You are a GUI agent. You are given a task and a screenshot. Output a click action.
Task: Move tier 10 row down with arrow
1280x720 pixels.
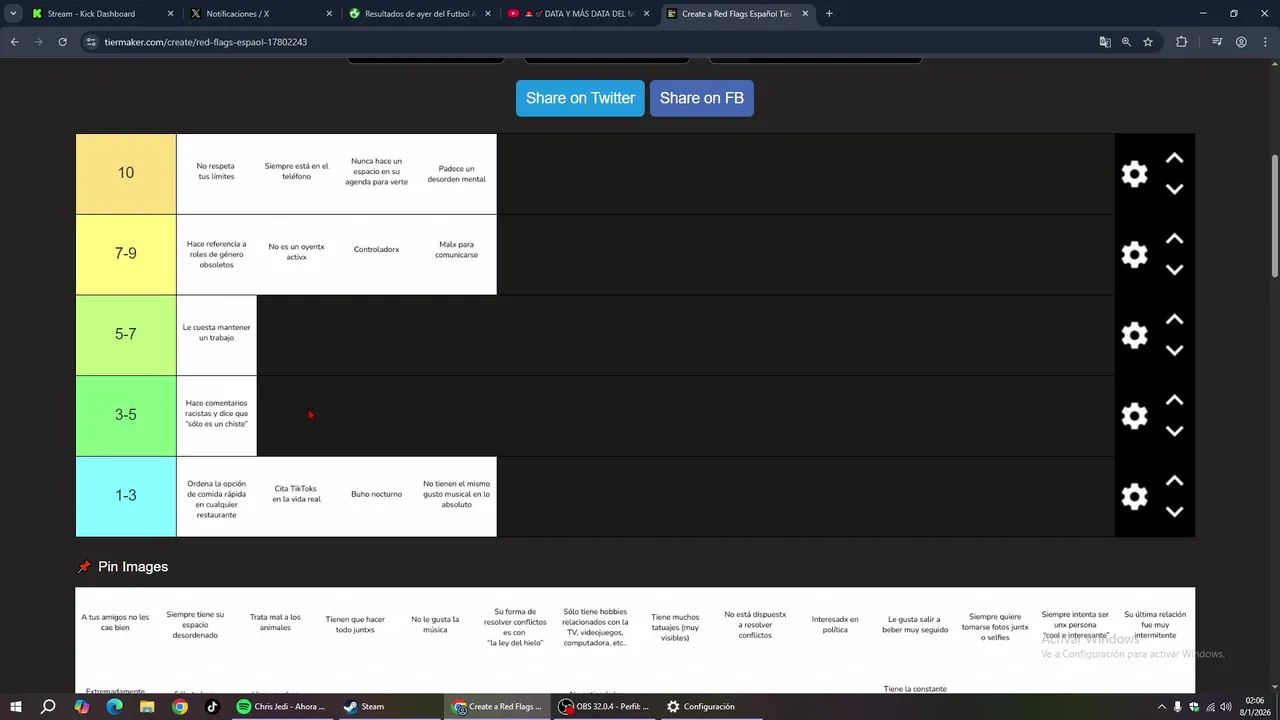[1174, 189]
